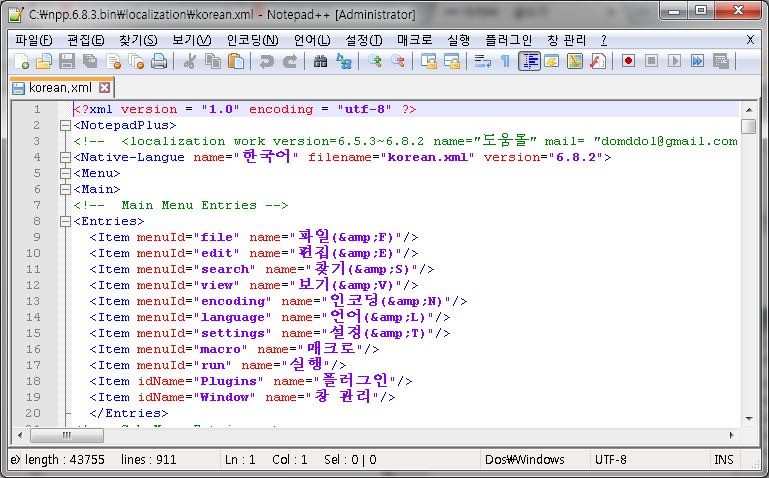769x478 pixels.
Task: Click the save recorded macro icon
Action: (x=720, y=61)
